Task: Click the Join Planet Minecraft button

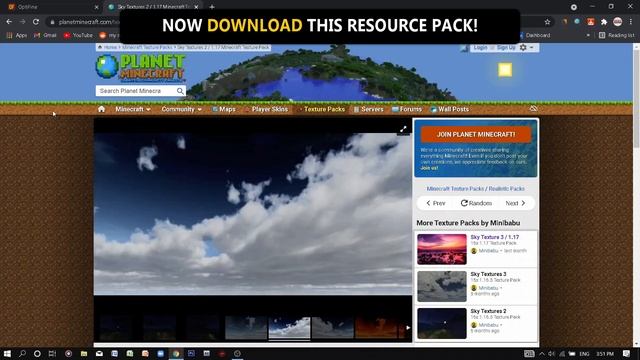Action: click(x=476, y=134)
